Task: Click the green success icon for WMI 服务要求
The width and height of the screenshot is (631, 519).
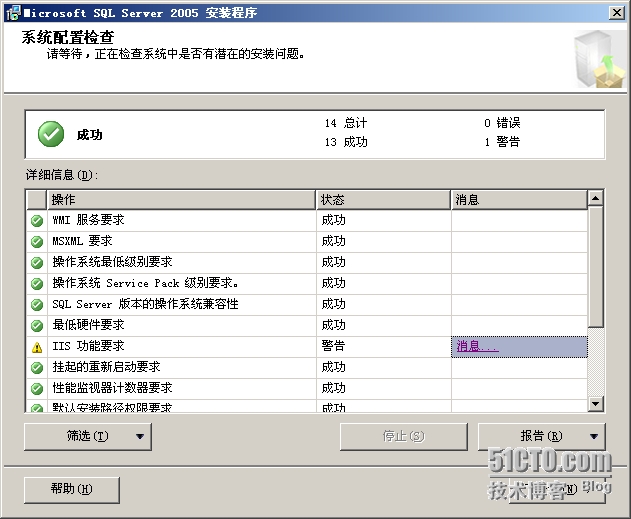Action: click(x=37, y=220)
